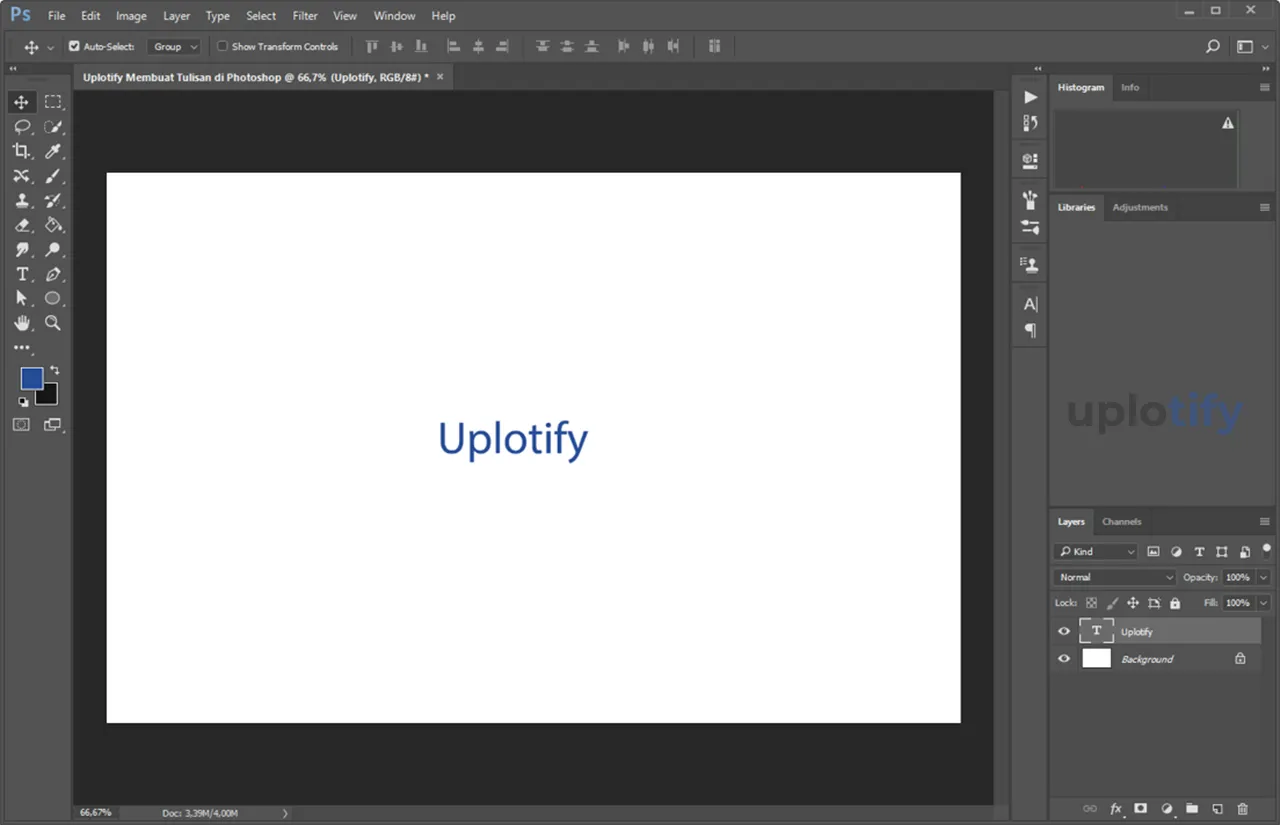Open the Move tool preset picker arrow
The image size is (1280, 825).
(x=50, y=47)
